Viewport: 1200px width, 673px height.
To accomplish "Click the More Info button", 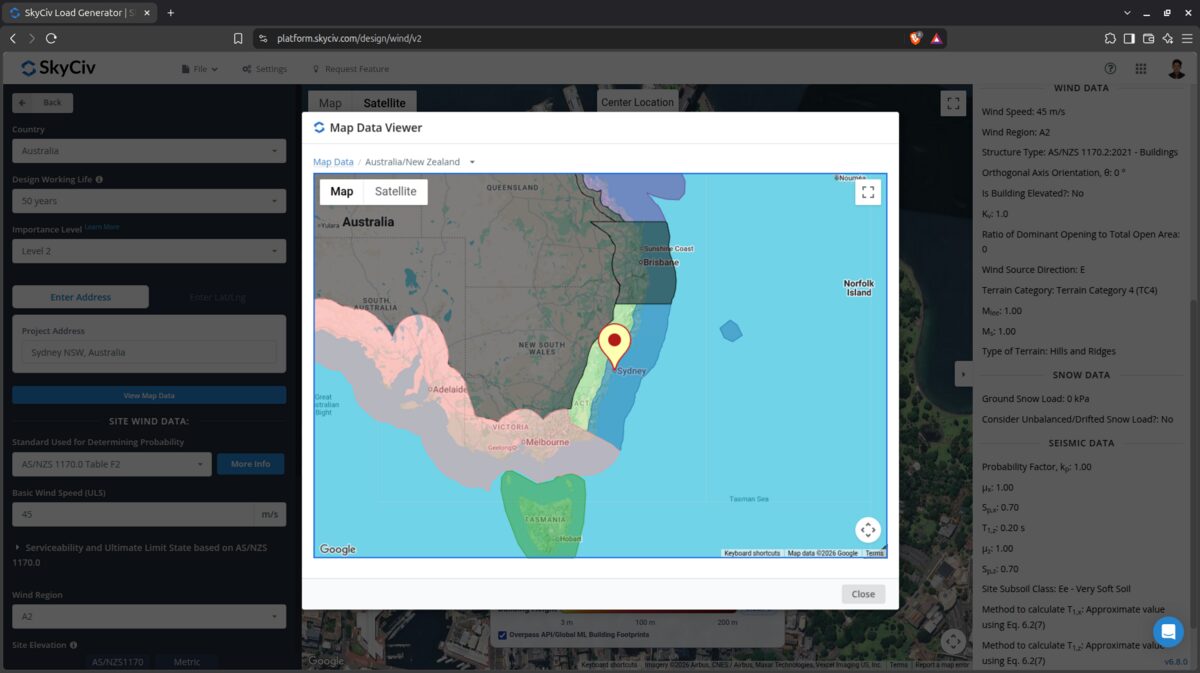I will [250, 464].
